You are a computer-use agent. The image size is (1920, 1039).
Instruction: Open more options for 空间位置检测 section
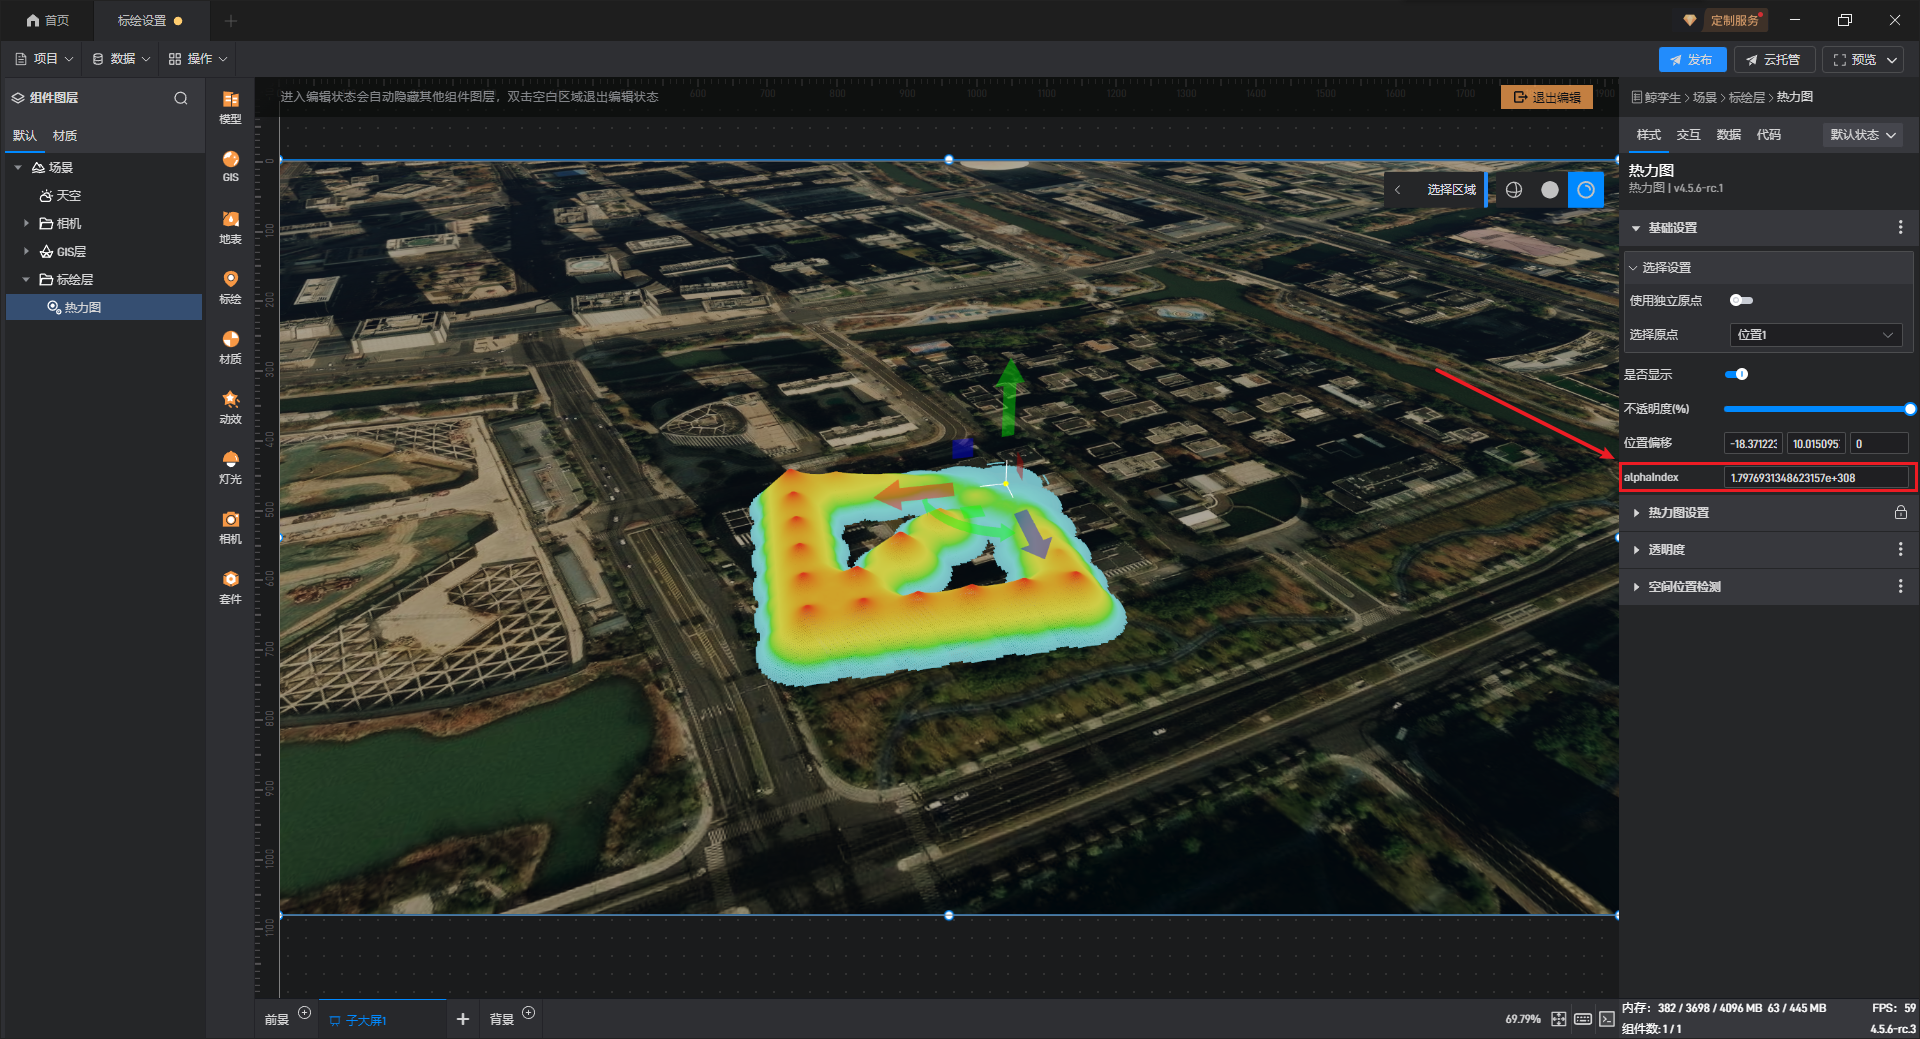point(1900,586)
